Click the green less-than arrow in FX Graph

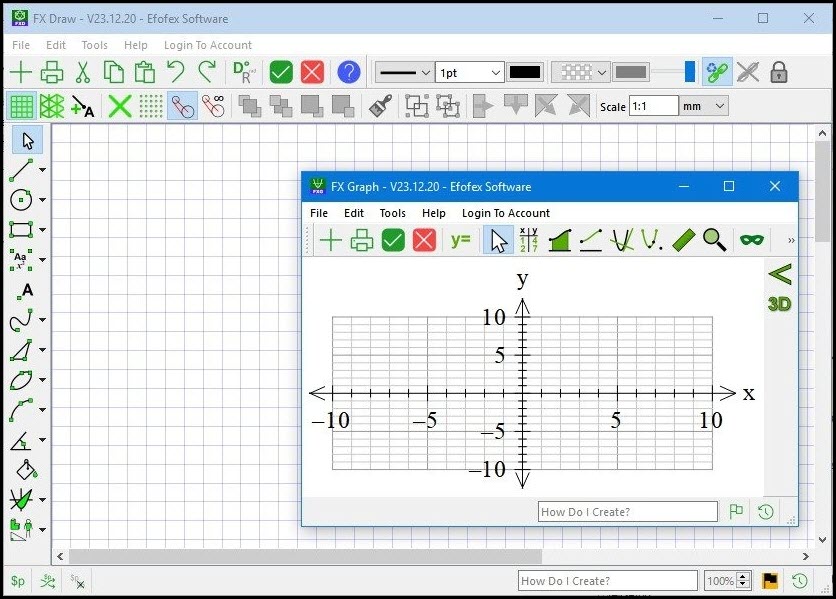pyautogui.click(x=780, y=274)
